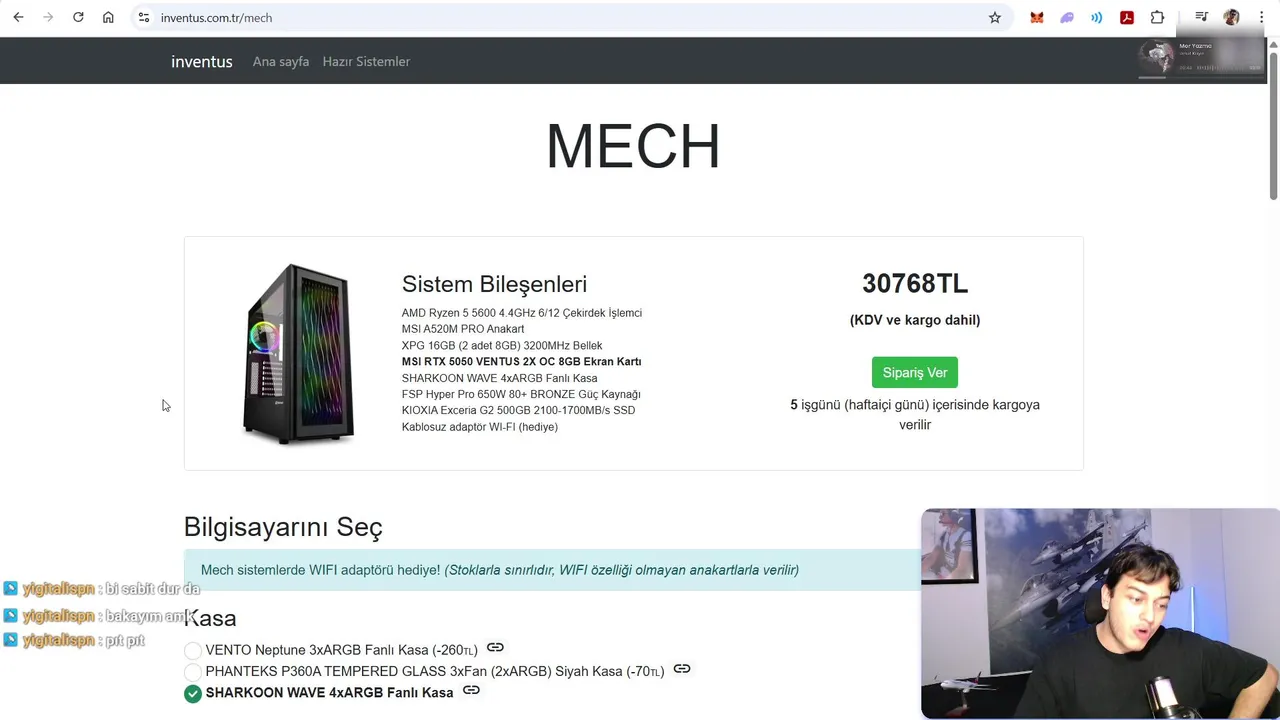Go back with the browser back arrow

point(18,17)
